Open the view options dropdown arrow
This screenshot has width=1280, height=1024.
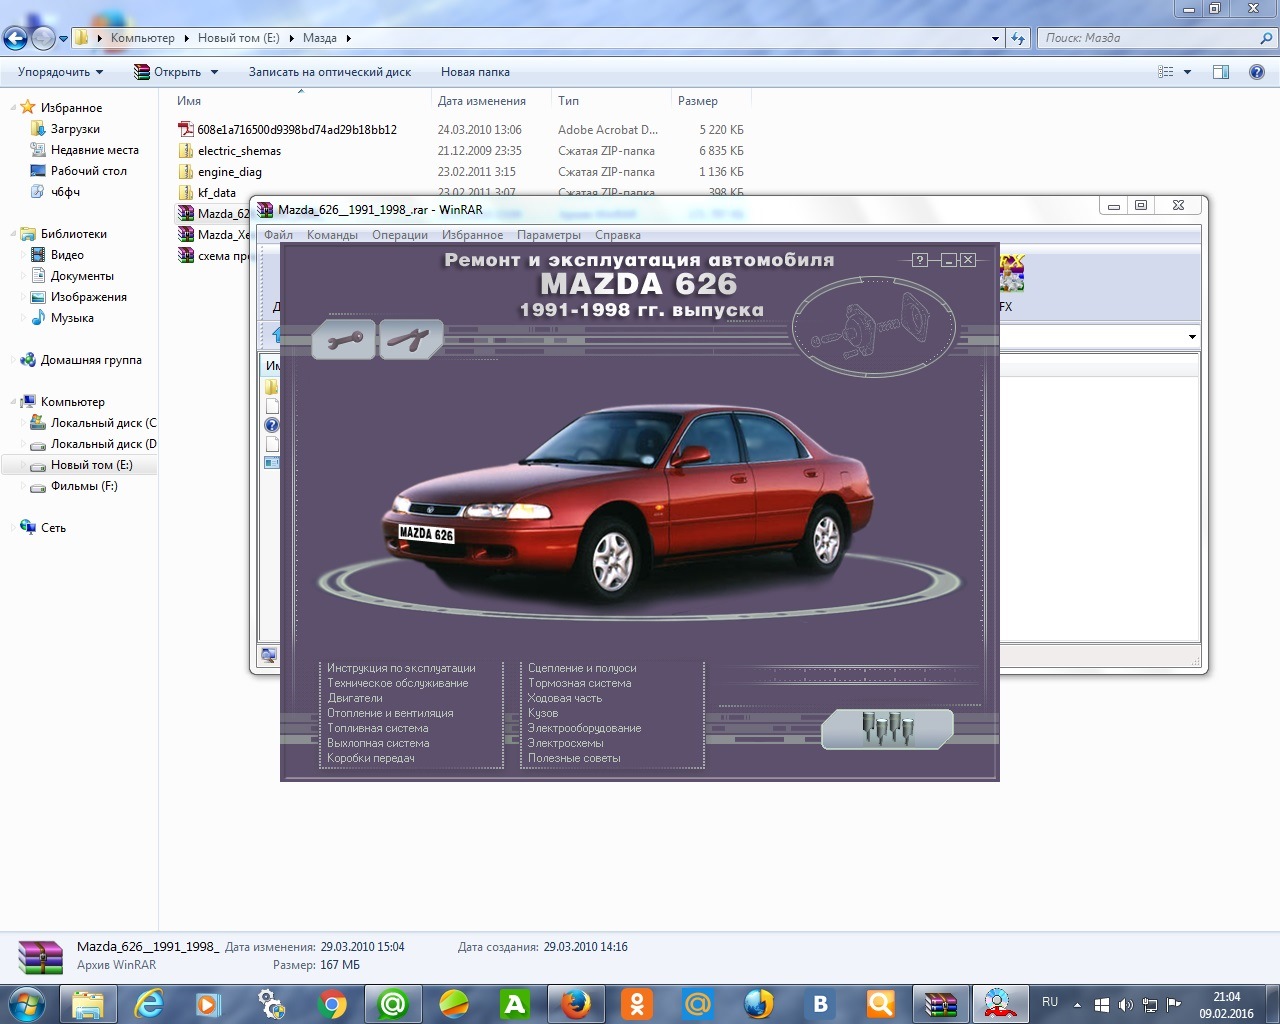[1188, 72]
